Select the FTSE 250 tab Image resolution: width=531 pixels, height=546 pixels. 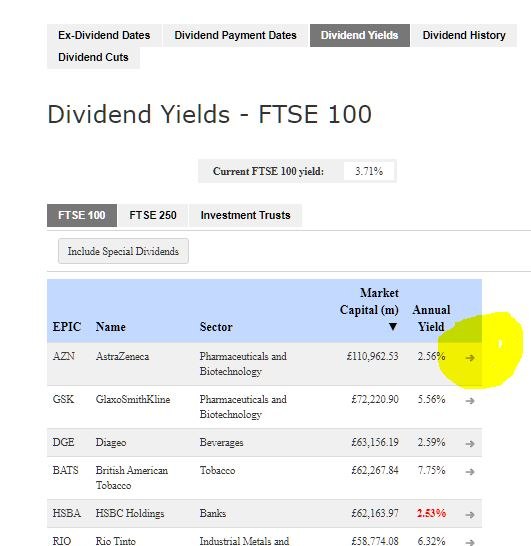(153, 215)
